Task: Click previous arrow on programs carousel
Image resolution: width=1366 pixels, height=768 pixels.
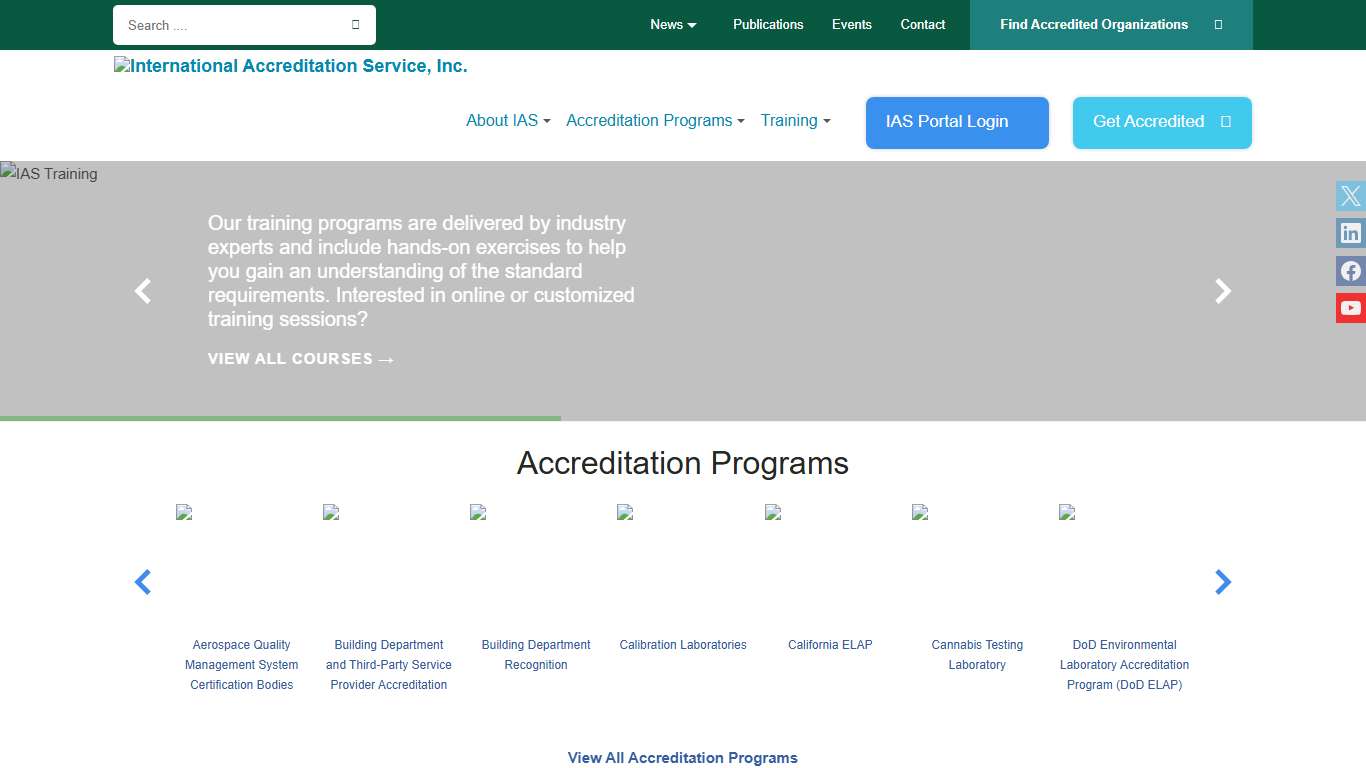Action: 143,581
